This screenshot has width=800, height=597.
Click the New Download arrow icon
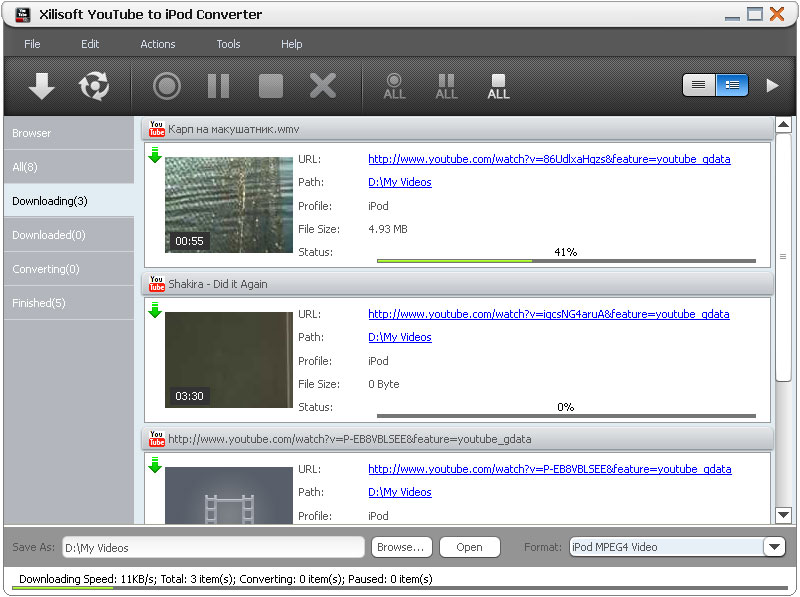pos(41,87)
